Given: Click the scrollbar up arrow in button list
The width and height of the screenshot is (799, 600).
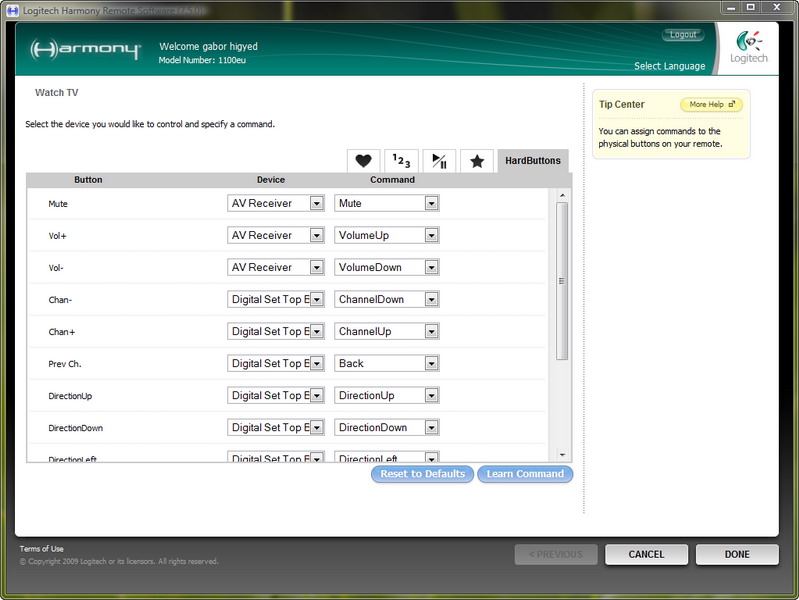Looking at the screenshot, I should (x=562, y=195).
